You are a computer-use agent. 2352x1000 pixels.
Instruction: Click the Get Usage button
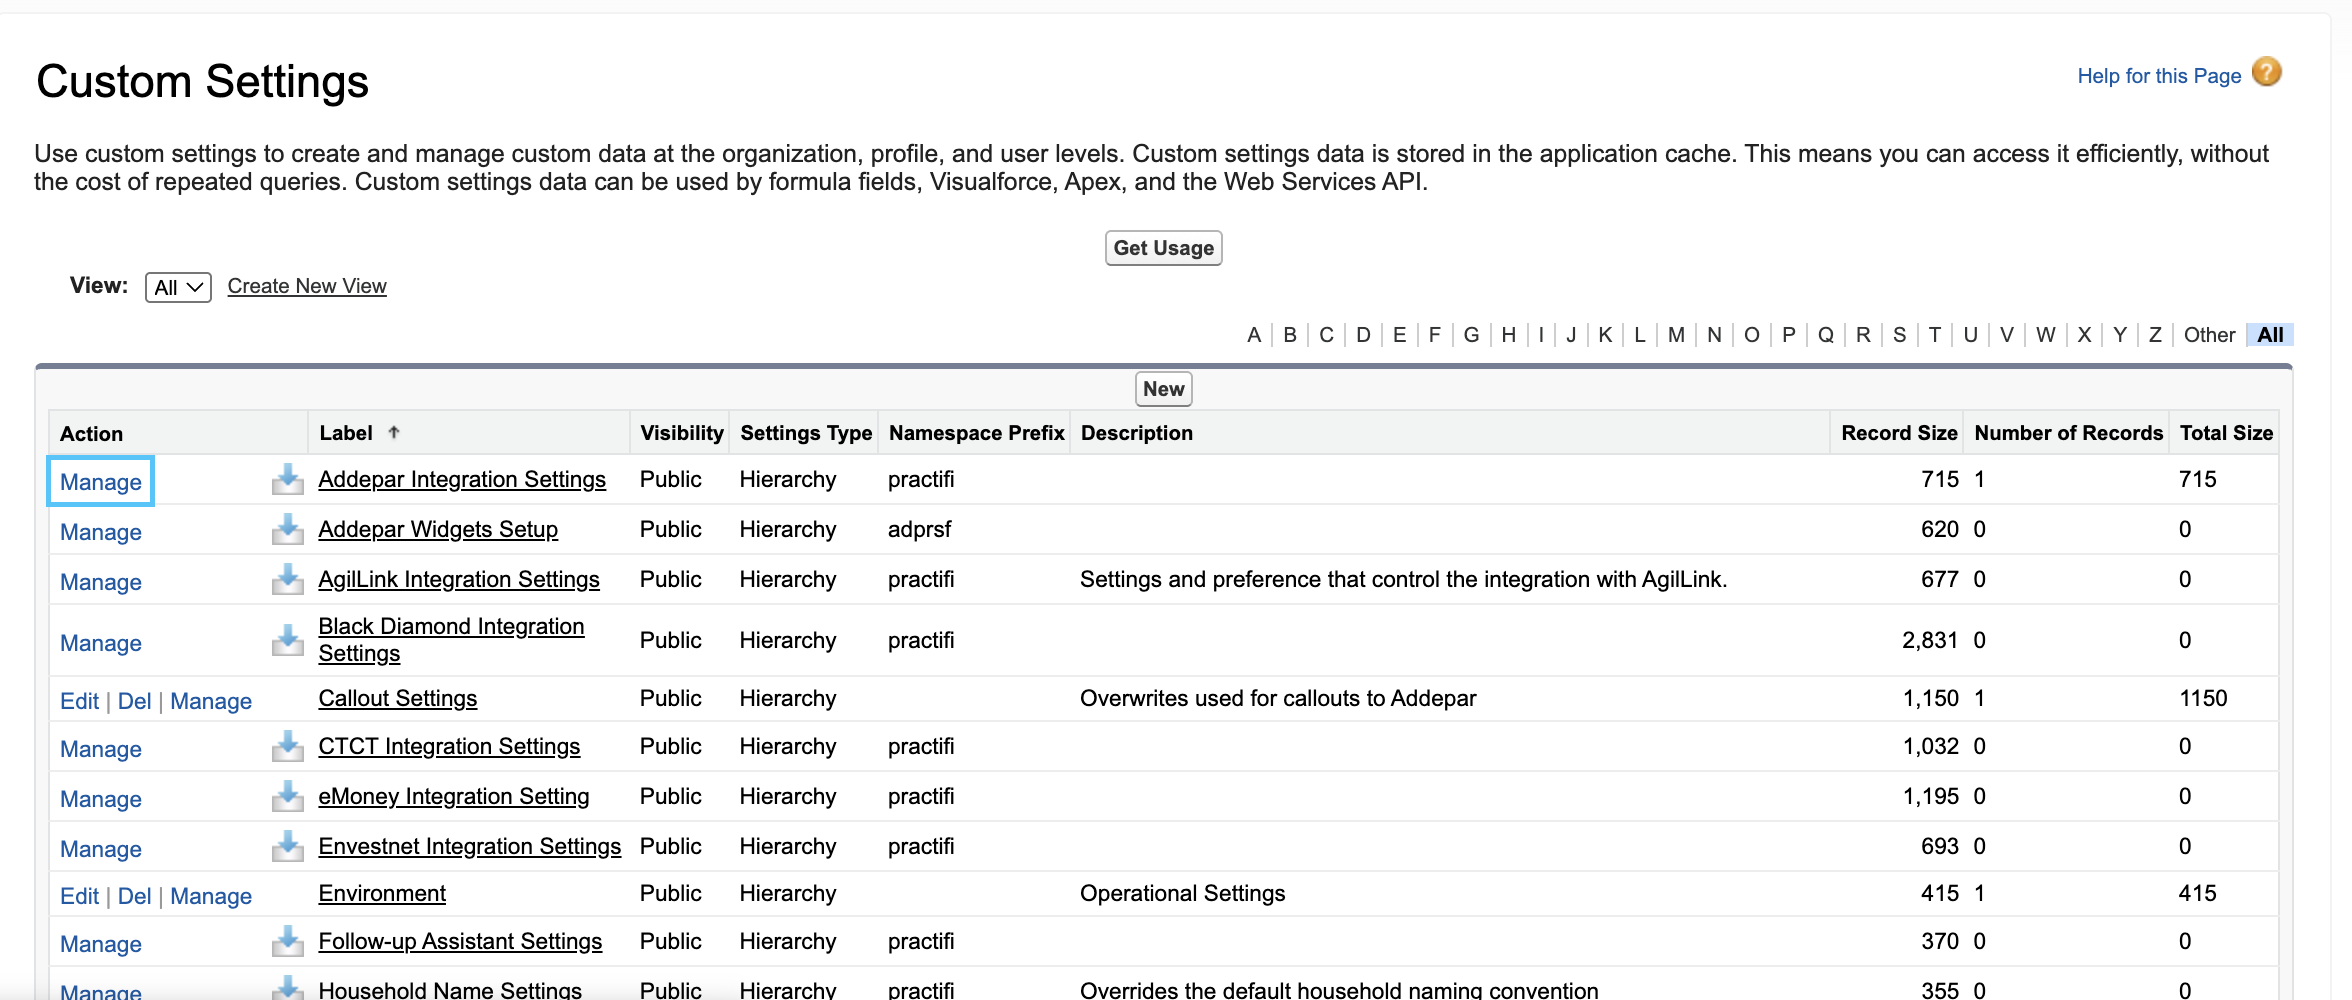[1163, 248]
